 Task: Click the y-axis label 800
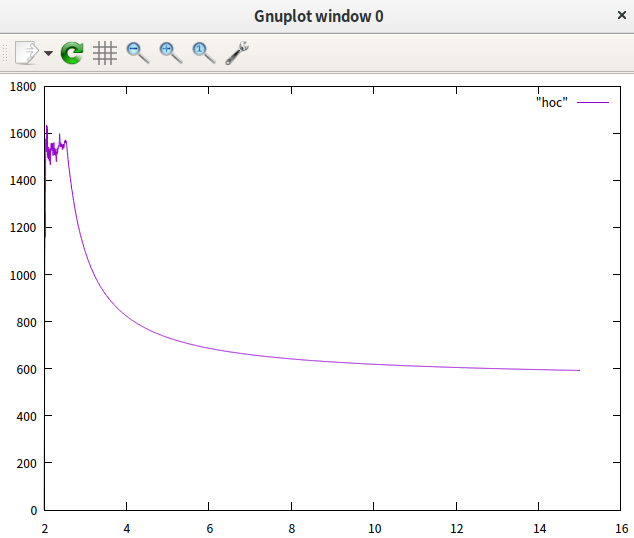(x=27, y=323)
